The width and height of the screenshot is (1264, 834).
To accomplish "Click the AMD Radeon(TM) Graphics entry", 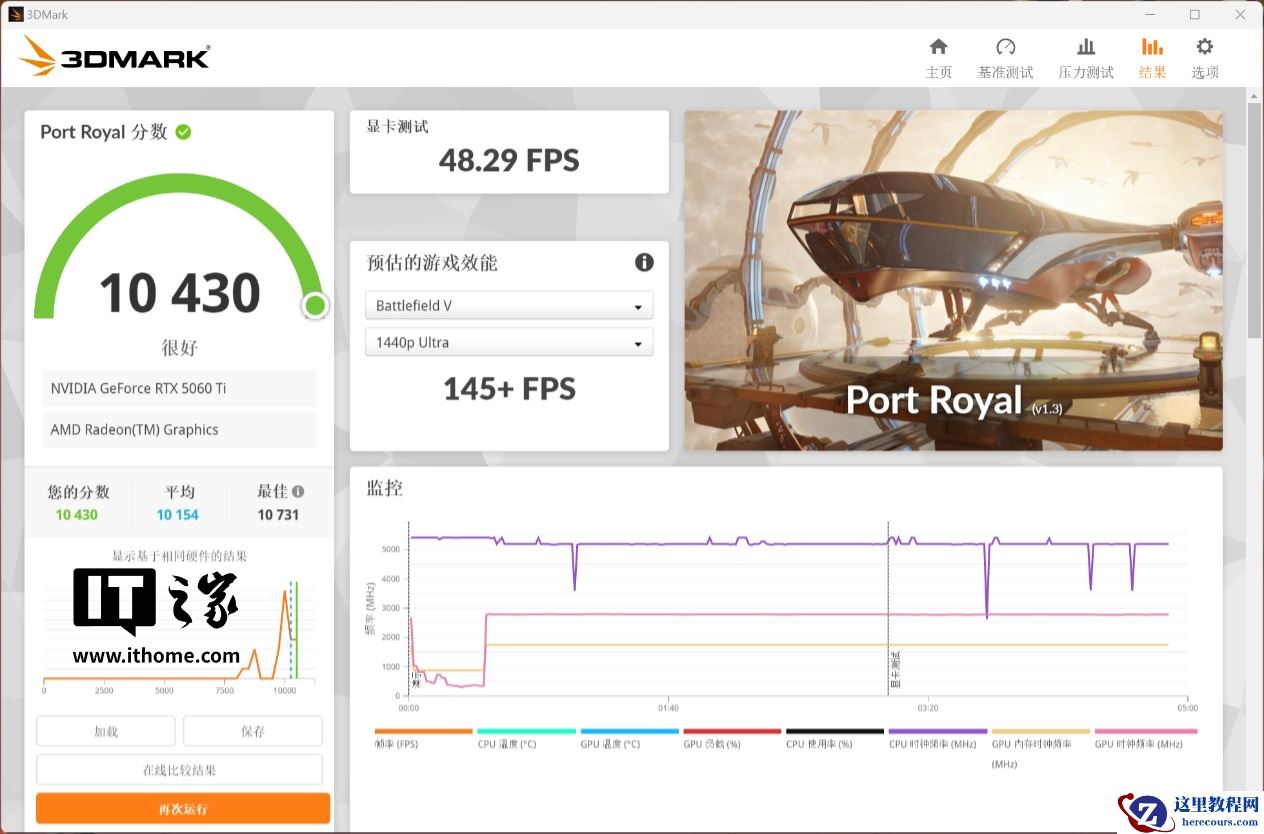I will click(179, 430).
